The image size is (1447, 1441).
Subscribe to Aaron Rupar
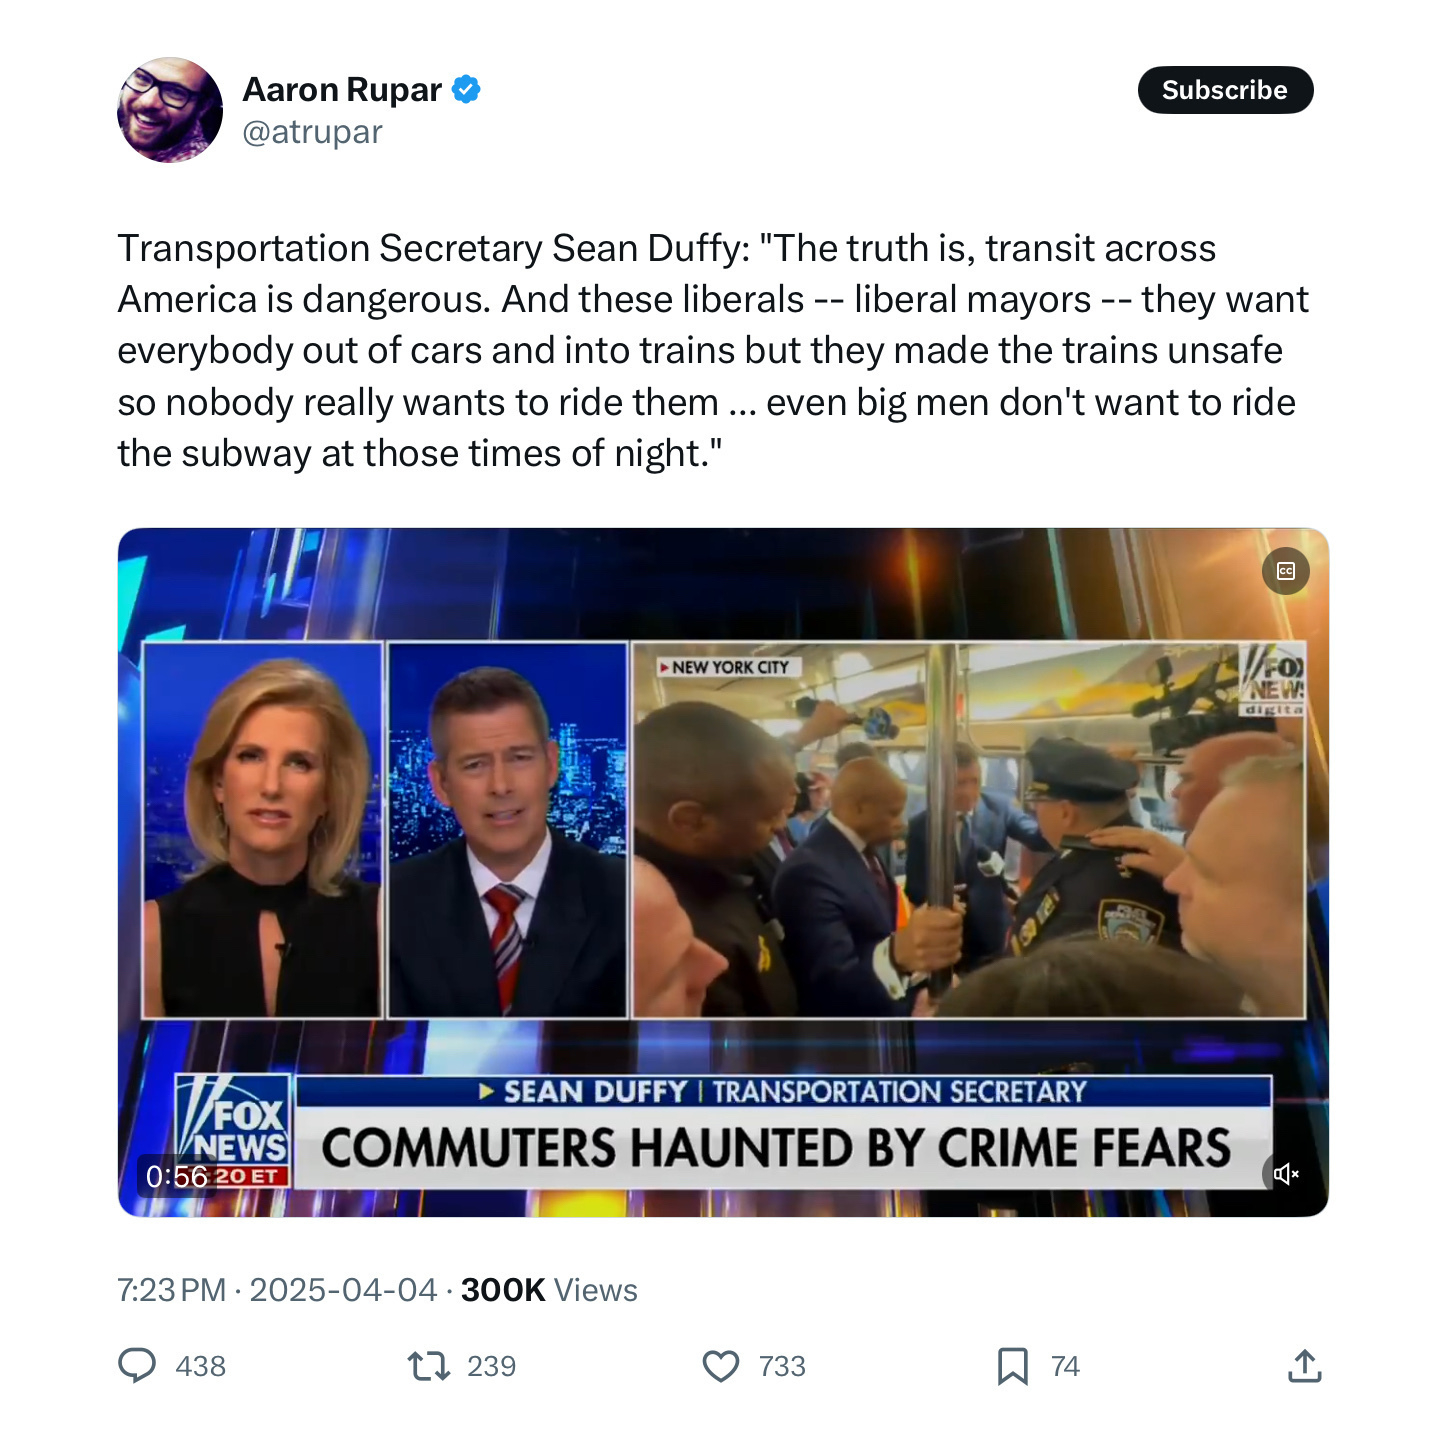(x=1225, y=90)
